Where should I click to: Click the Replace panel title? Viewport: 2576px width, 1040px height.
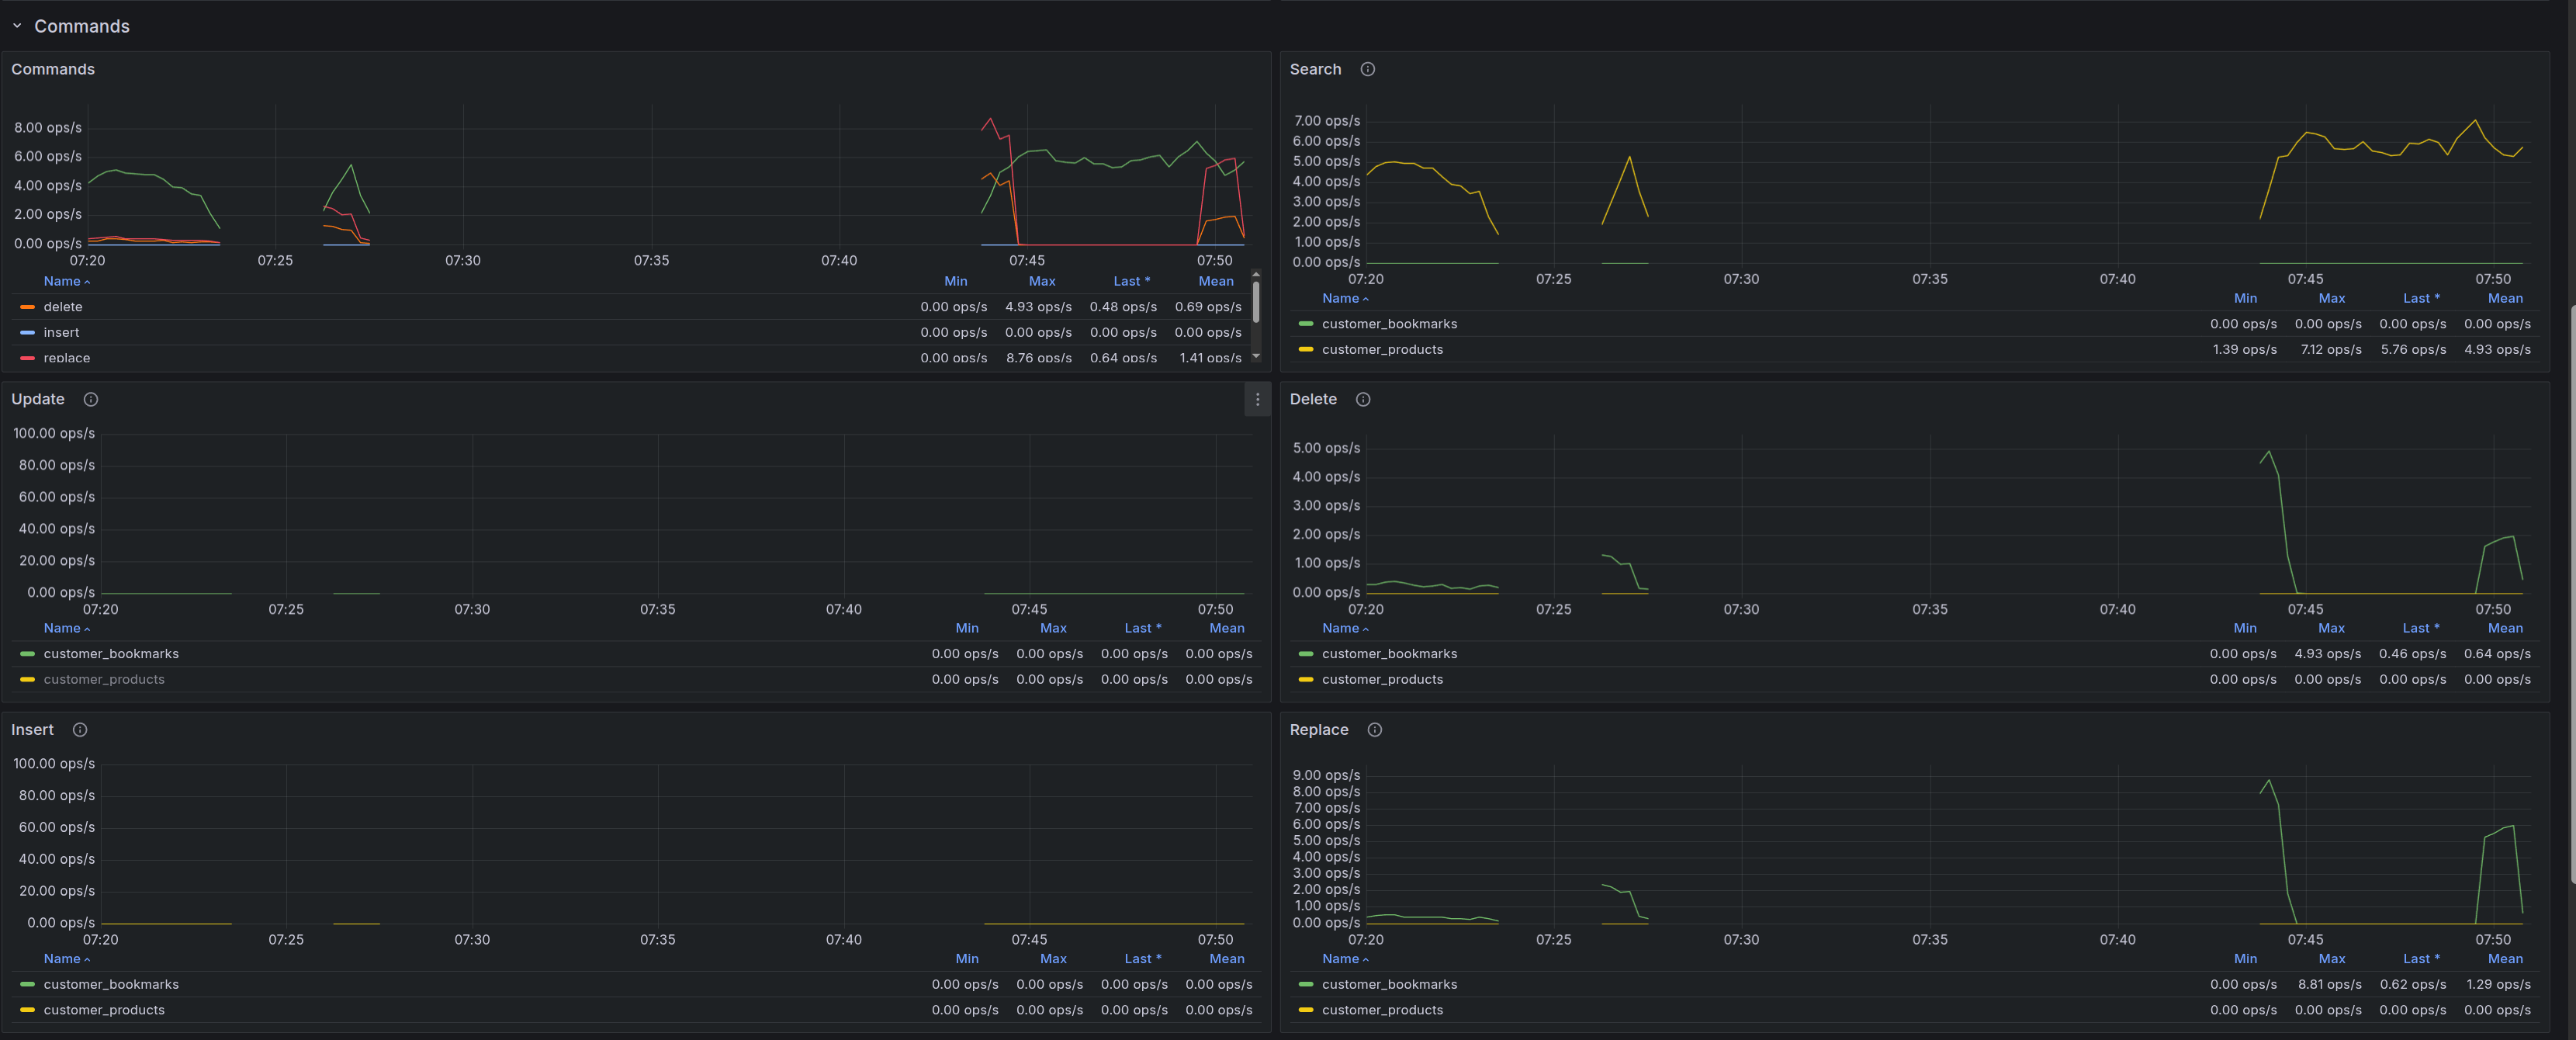(1318, 730)
